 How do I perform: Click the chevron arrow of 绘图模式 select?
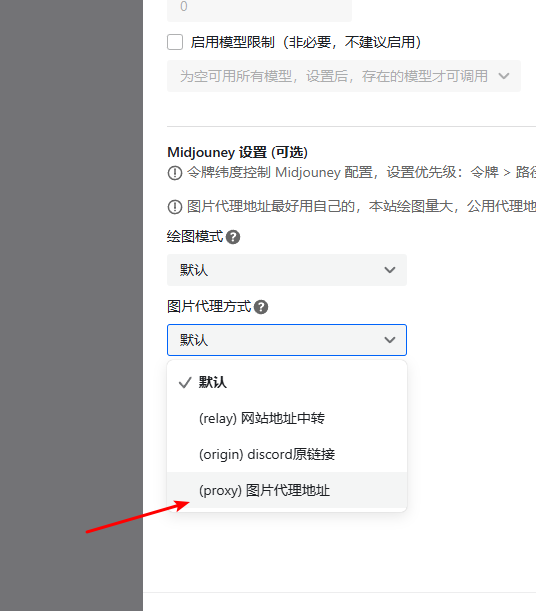[x=390, y=270]
